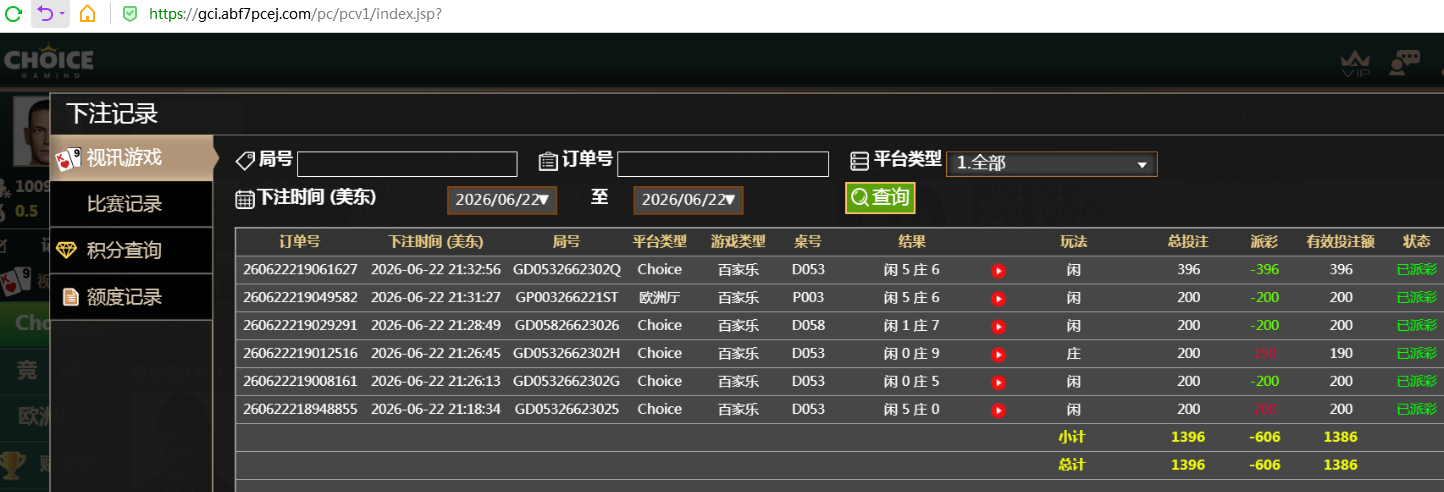Click the 小计 subtotal label

coord(1072,438)
